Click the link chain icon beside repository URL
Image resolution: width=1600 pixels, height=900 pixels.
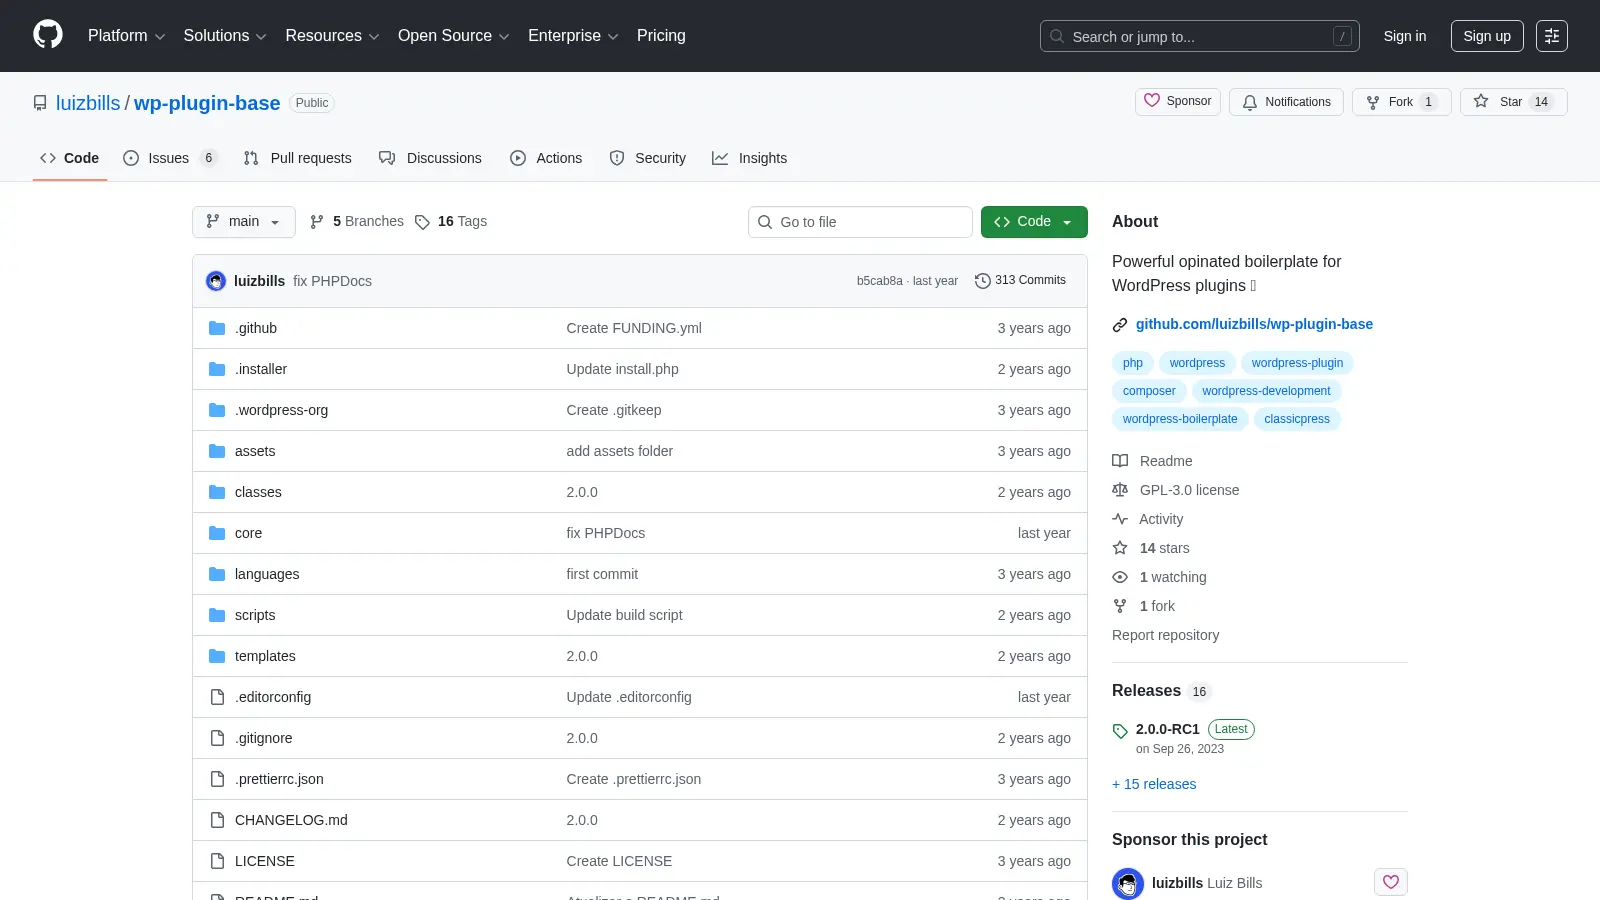click(x=1120, y=325)
